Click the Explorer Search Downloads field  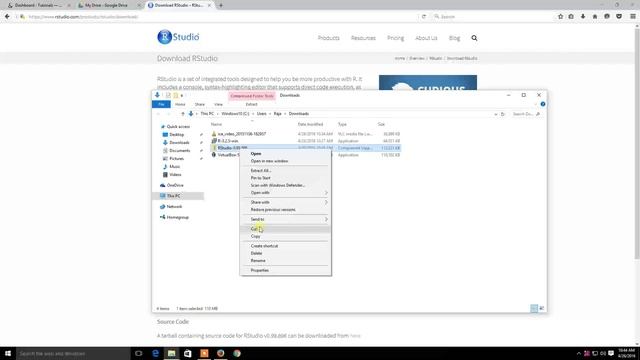526,114
